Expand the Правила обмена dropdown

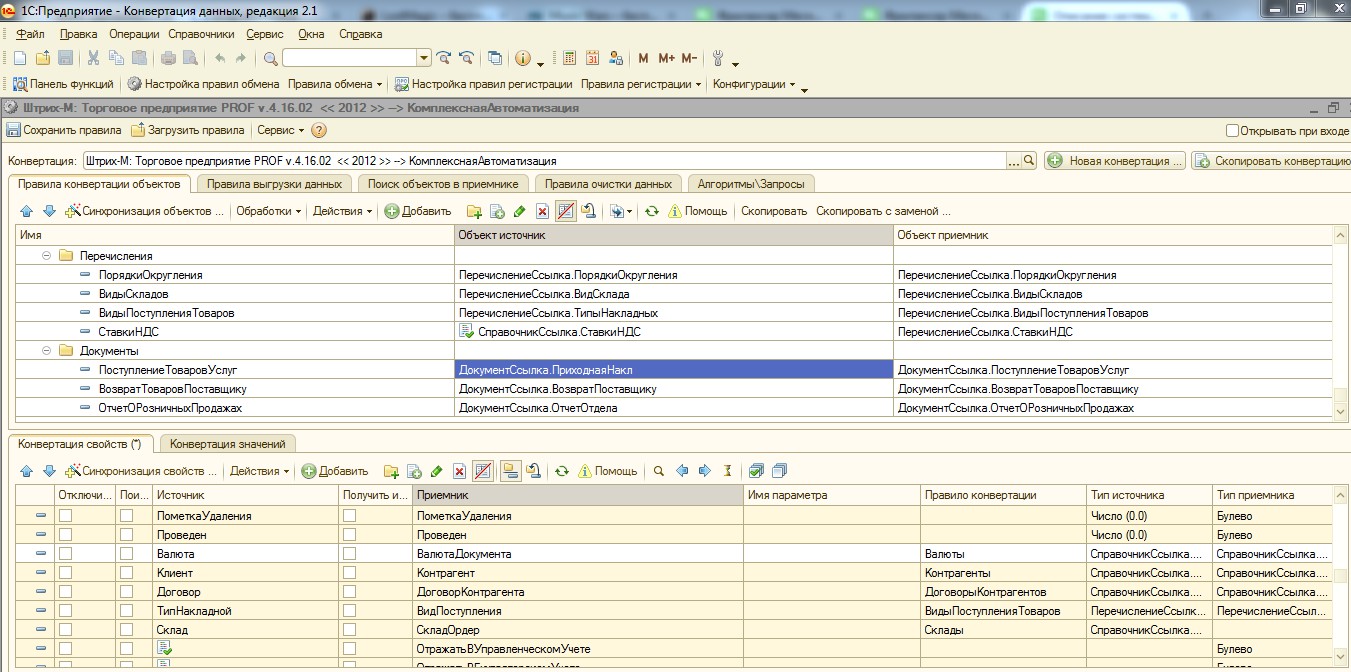pyautogui.click(x=335, y=84)
